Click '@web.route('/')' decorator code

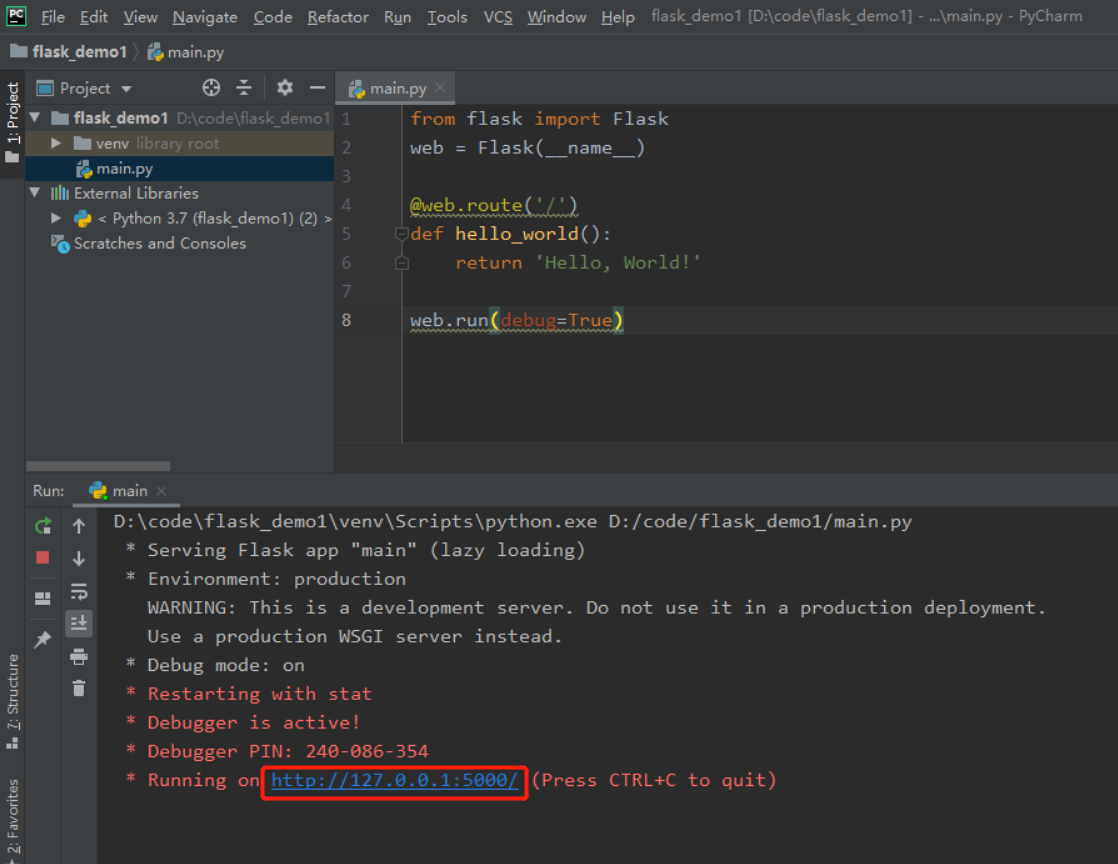coord(493,205)
